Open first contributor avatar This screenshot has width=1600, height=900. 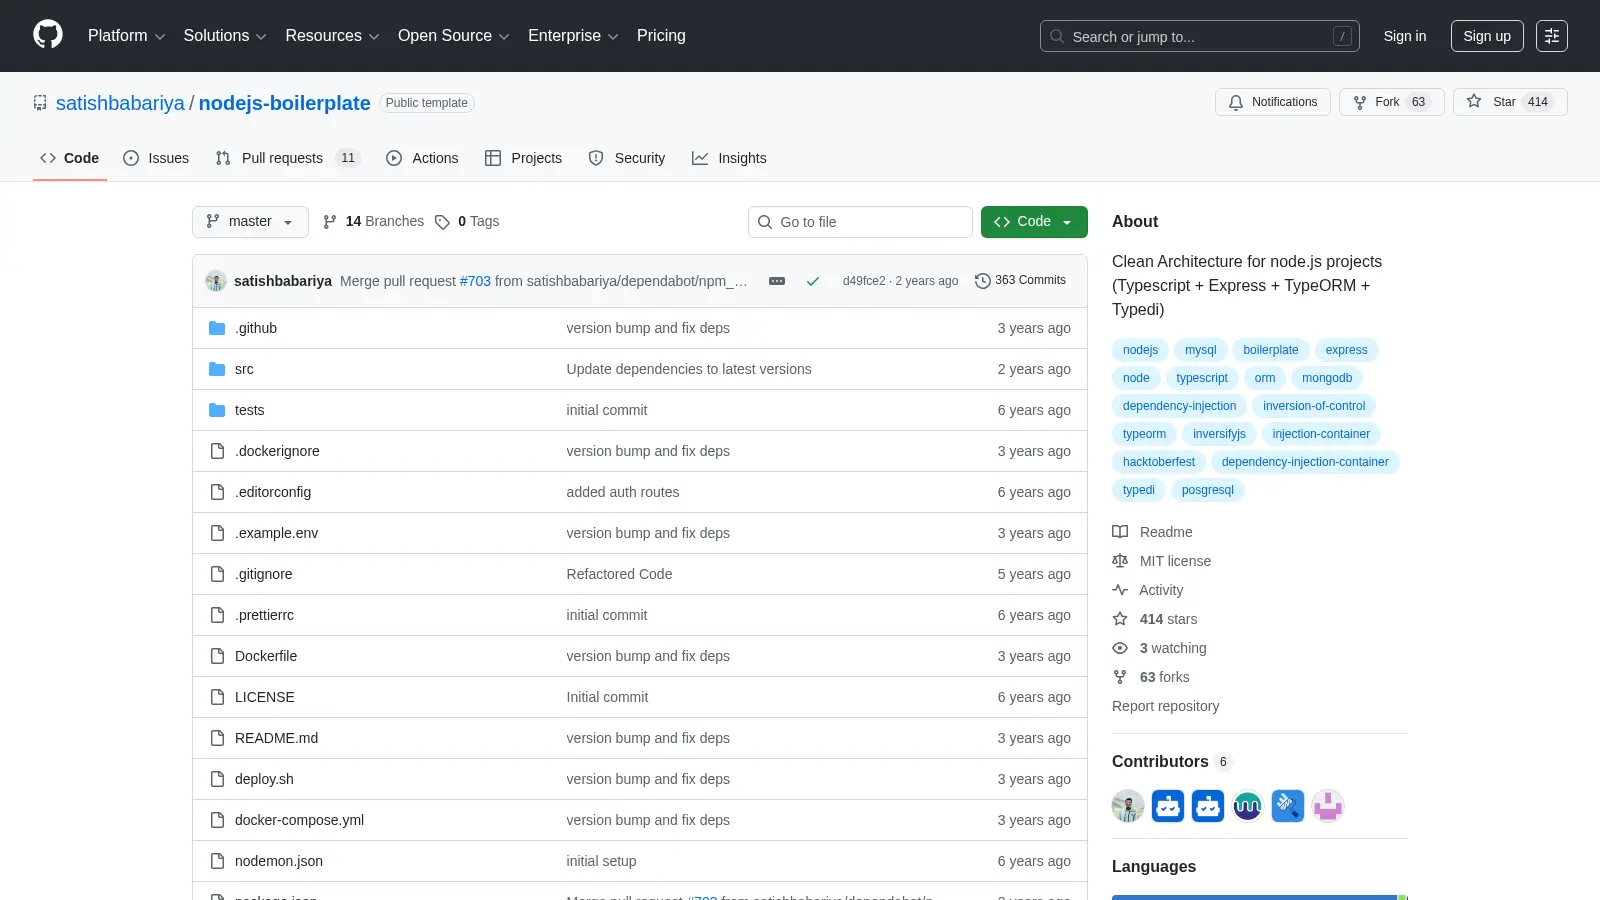coord(1128,806)
